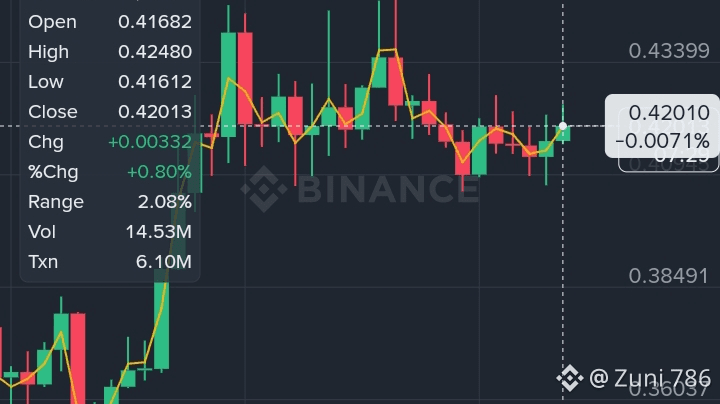
Task: Select the green candle under the crosshair dot
Action: pos(563,133)
